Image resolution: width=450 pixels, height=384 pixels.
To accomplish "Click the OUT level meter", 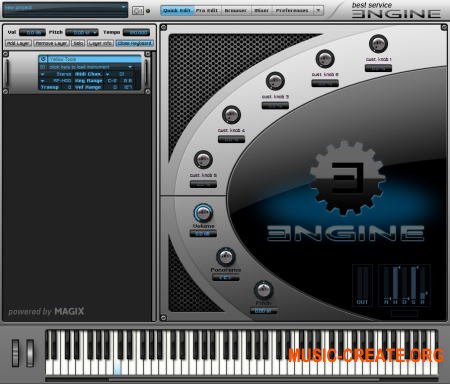I will 362,285.
